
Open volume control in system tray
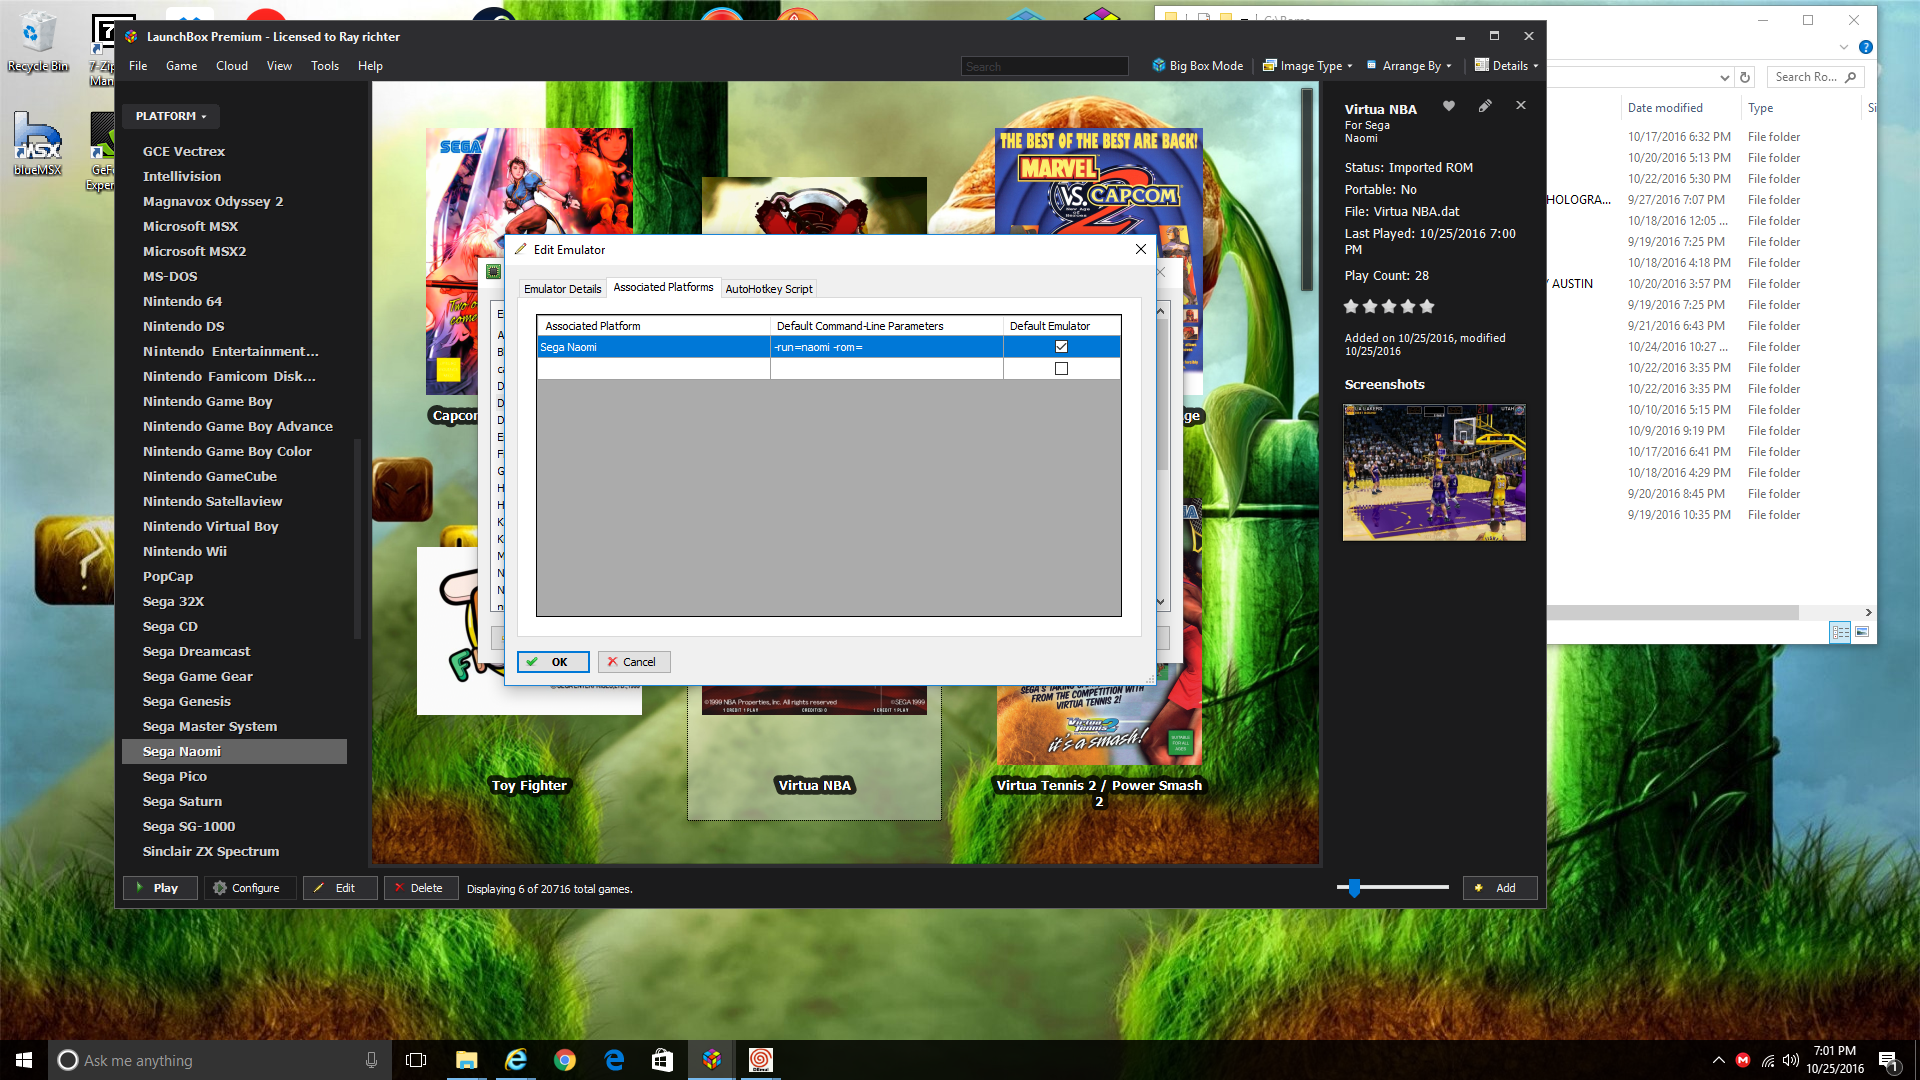click(1790, 1060)
